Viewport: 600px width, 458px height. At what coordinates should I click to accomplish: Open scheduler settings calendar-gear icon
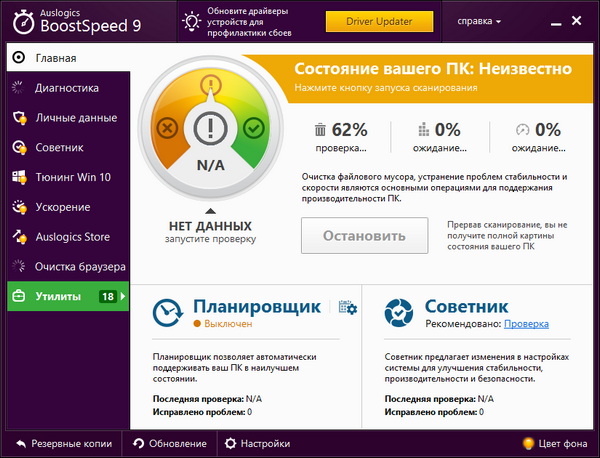coord(348,307)
